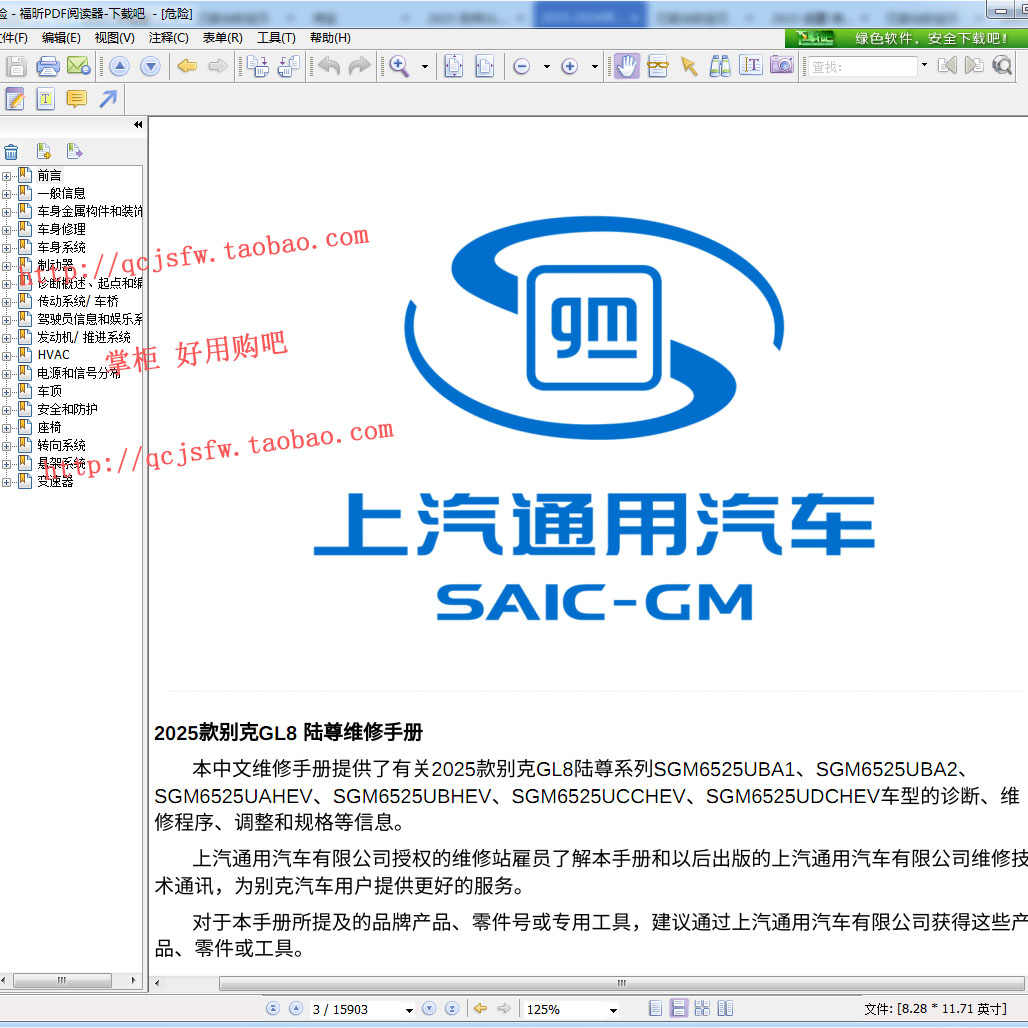The width and height of the screenshot is (1028, 1028).
Task: Expand the 座椅 bookmark
Action: [7, 428]
